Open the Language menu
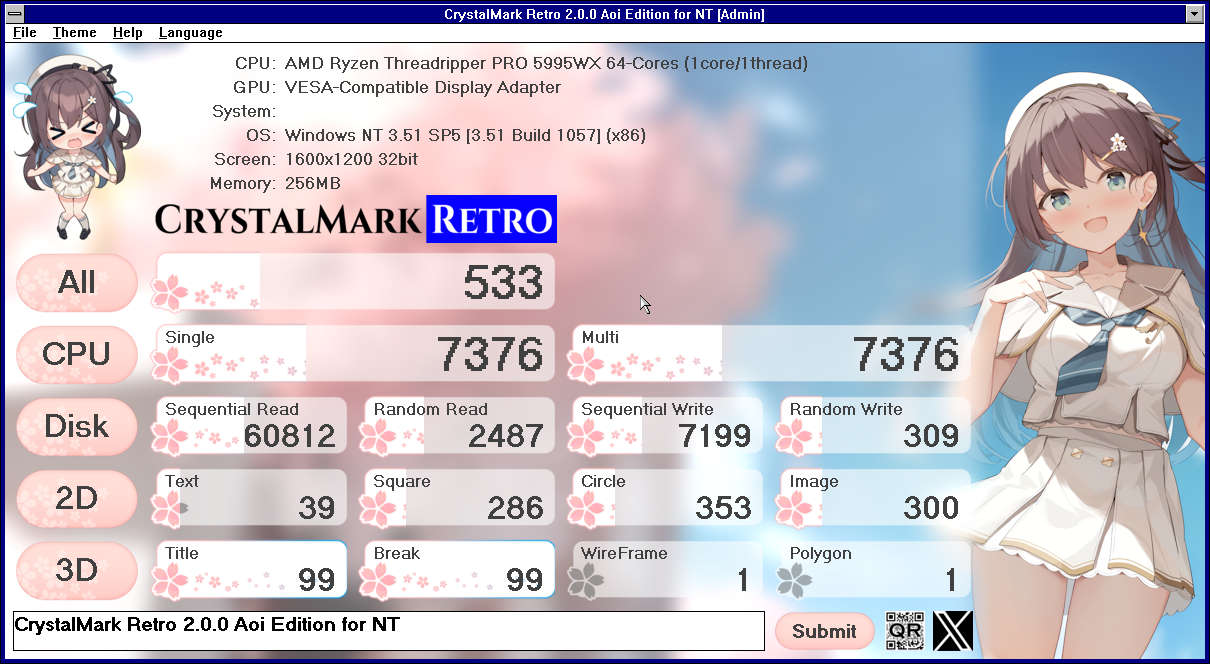 [x=190, y=32]
